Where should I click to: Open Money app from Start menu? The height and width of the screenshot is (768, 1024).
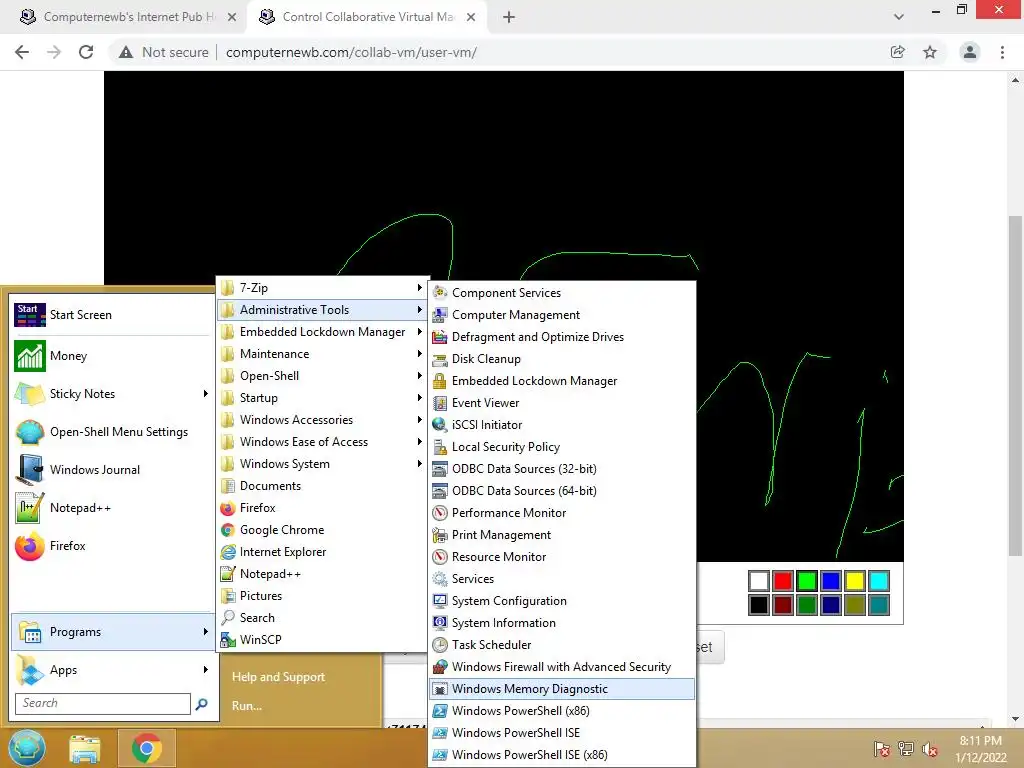[x=112, y=356]
